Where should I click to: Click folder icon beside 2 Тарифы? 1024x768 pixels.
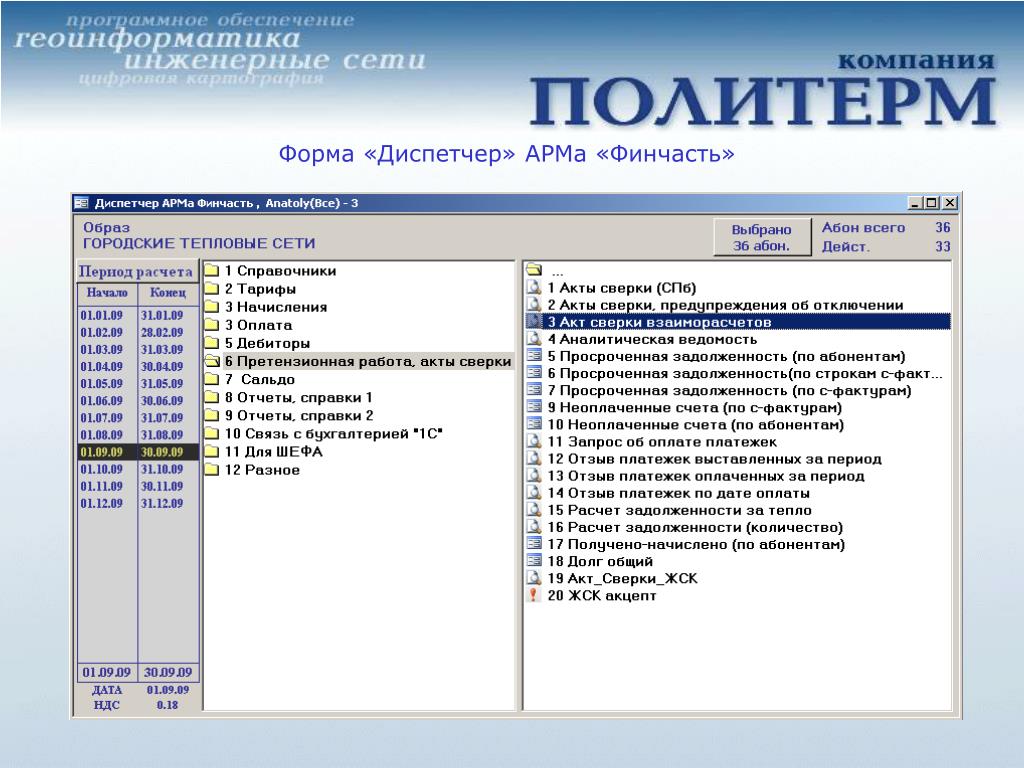(212, 289)
